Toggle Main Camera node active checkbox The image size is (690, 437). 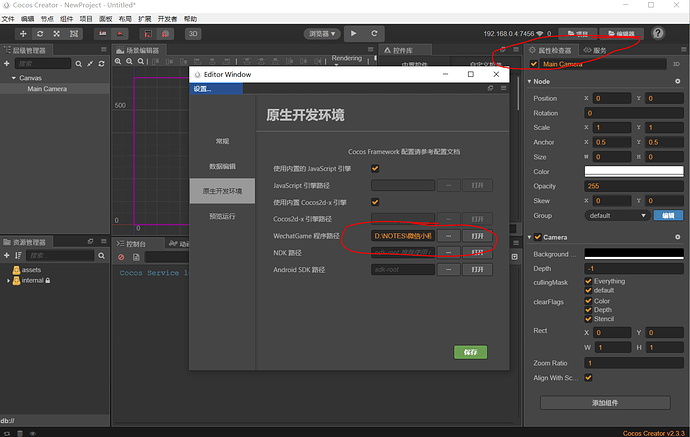click(x=534, y=64)
